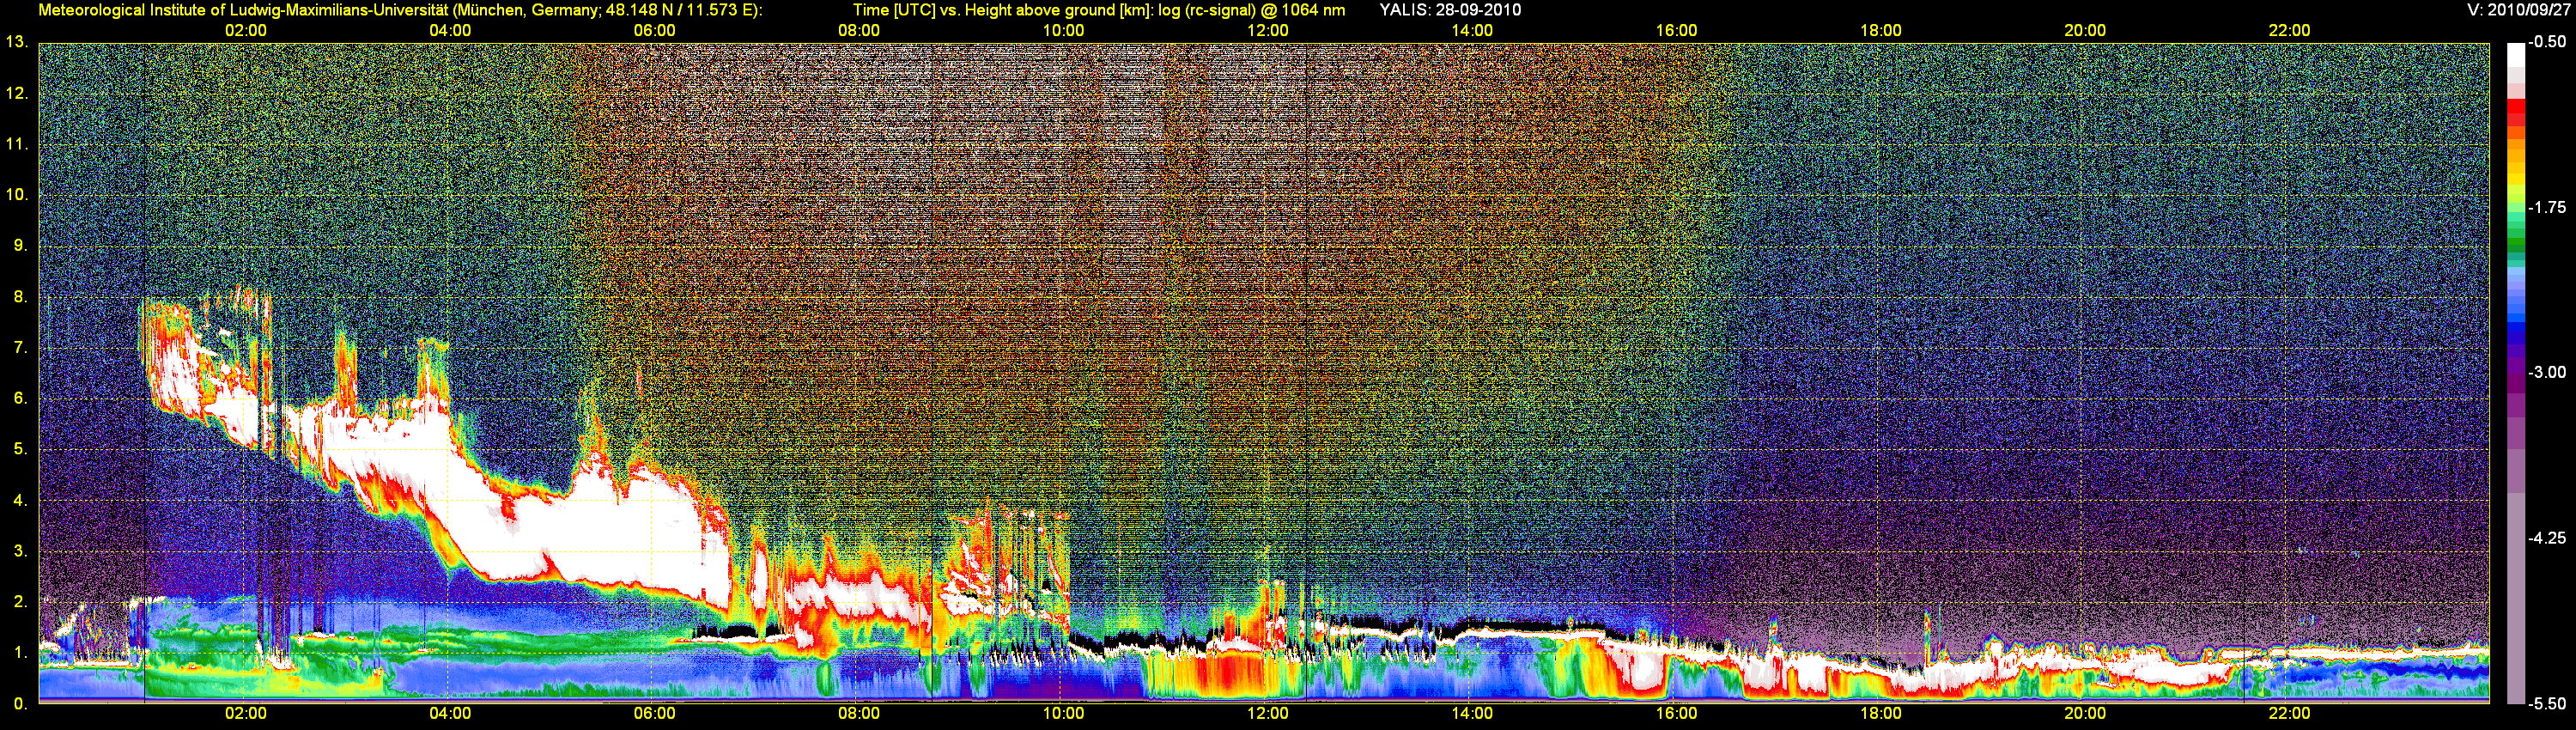Select the 02:00 label on top time axis
Image resolution: width=2576 pixels, height=730 pixels.
click(246, 30)
